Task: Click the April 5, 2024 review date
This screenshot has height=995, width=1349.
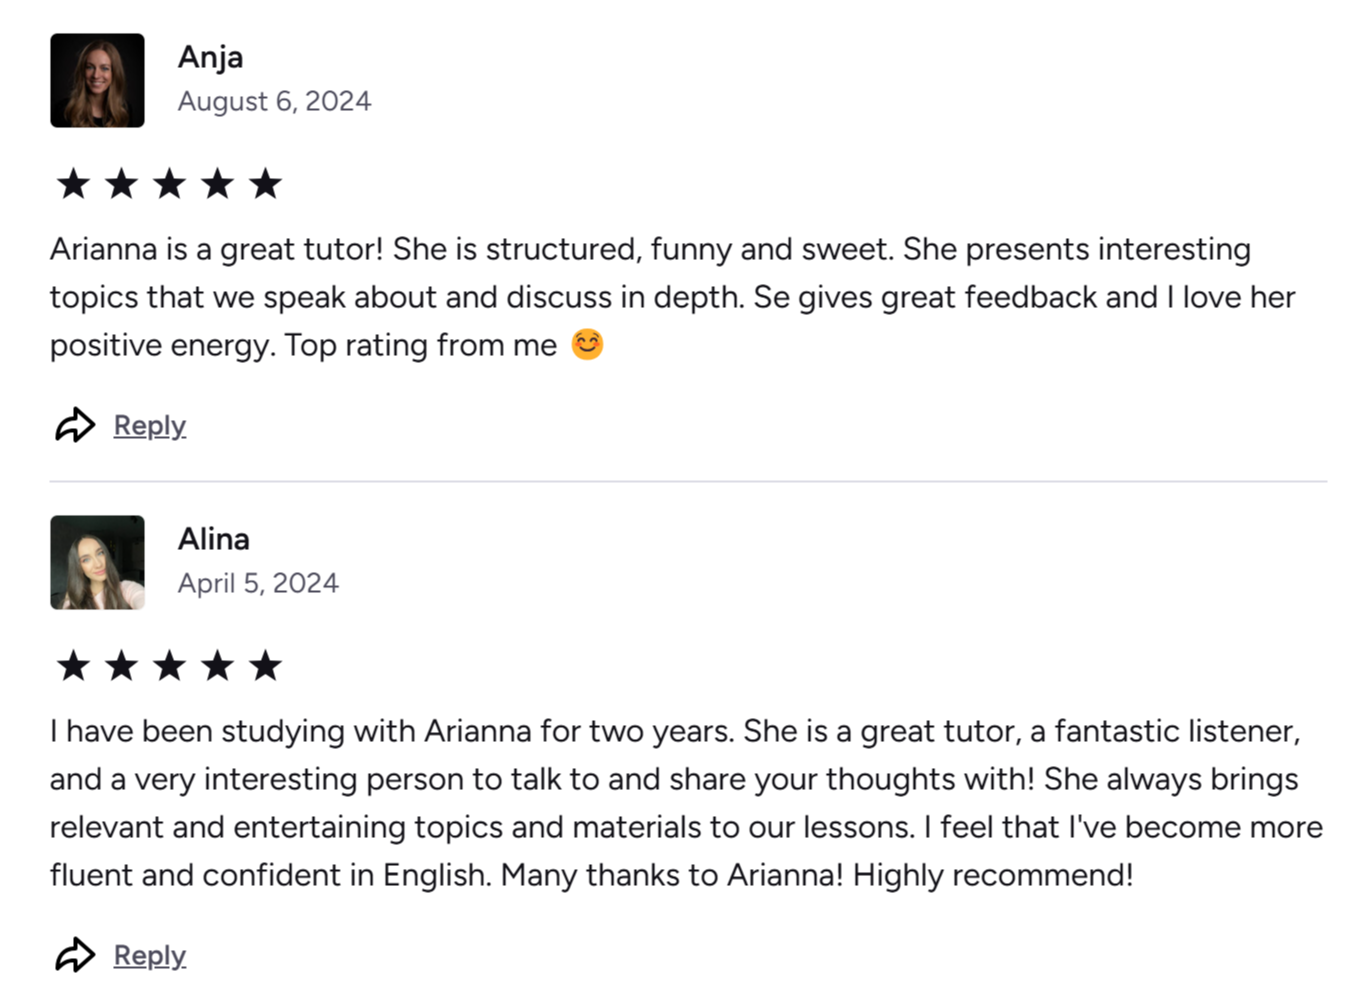Action: tap(258, 583)
